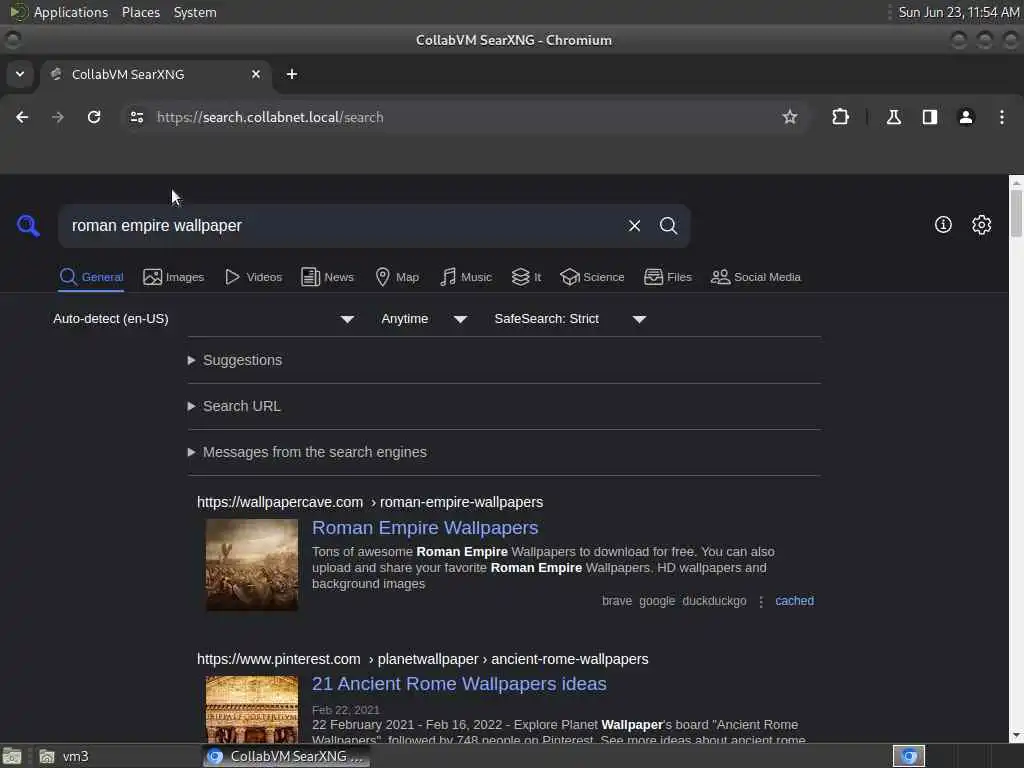1024x768 pixels.
Task: Switch to the It search category
Action: pyautogui.click(x=526, y=277)
